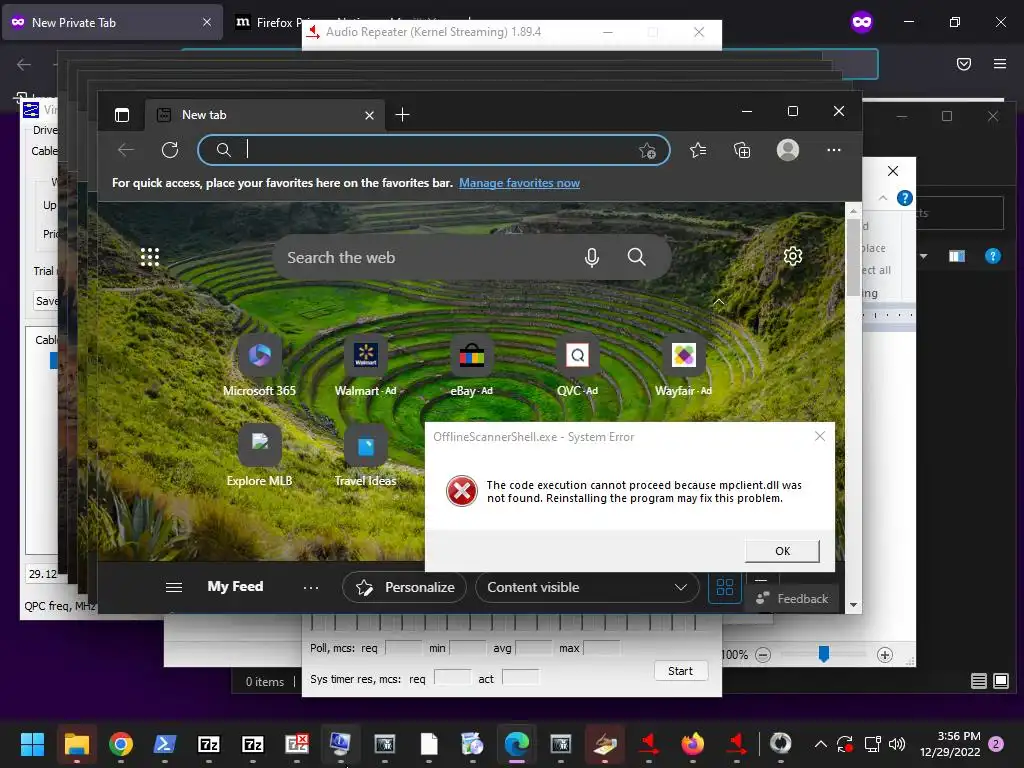Open the volume control in system tray
Screen dimensions: 1024x768
[897, 744]
